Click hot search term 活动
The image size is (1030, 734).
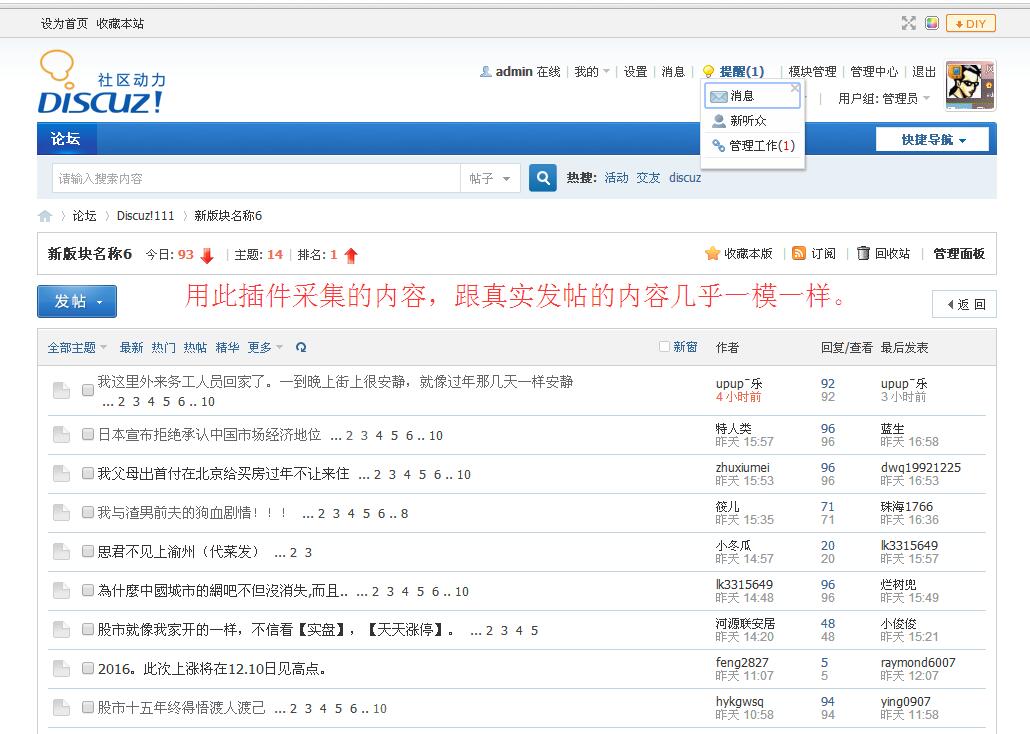(x=616, y=177)
